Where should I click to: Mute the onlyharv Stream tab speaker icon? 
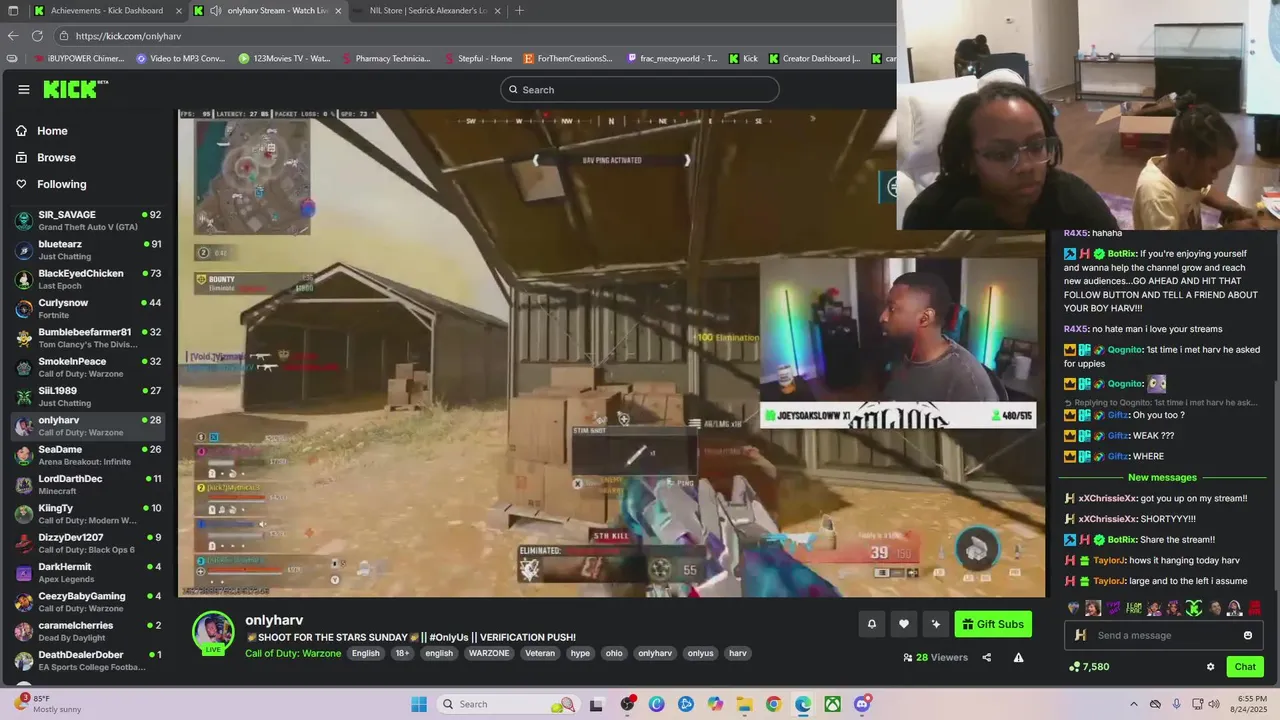tap(215, 10)
